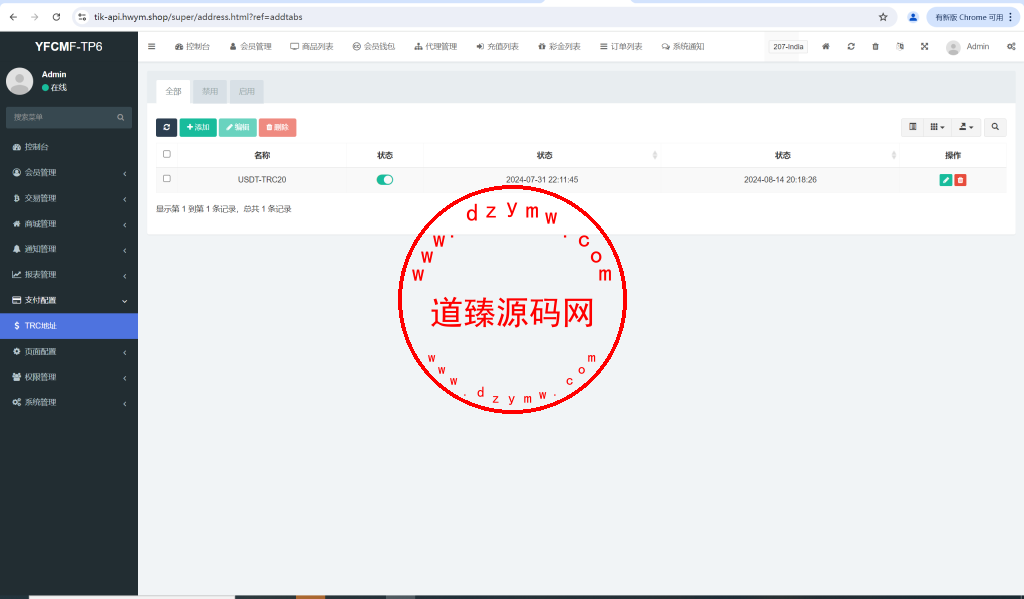The height and width of the screenshot is (599, 1024).
Task: Toggle USDT-TRC20 status switch
Action: (x=385, y=180)
